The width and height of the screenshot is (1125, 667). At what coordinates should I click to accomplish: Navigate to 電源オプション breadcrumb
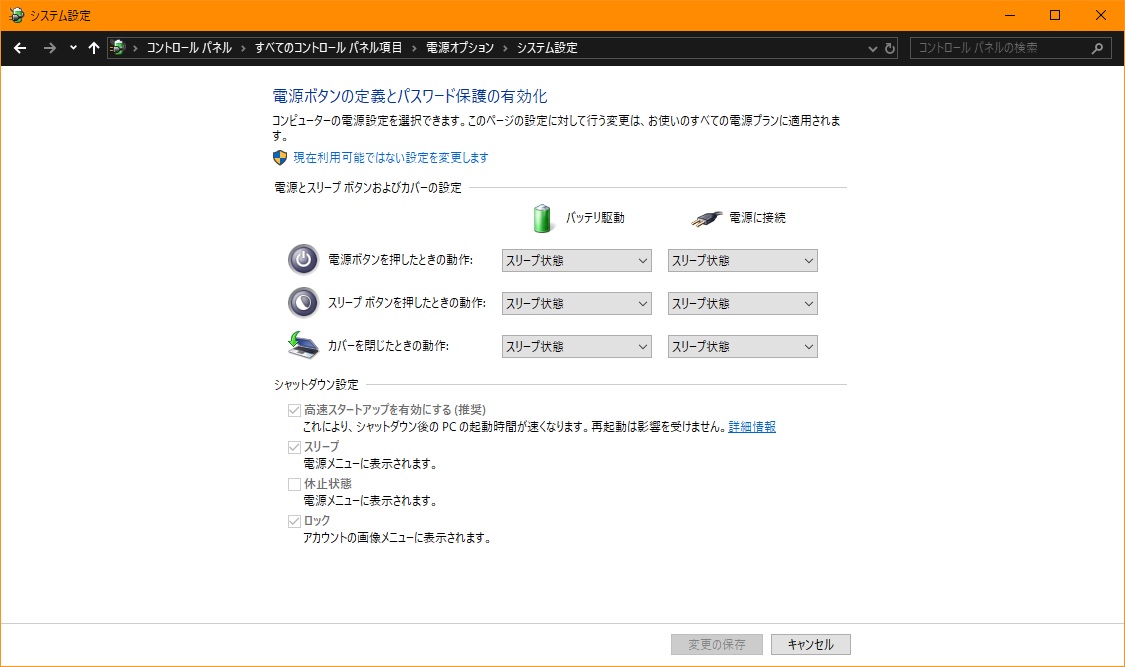pos(460,48)
